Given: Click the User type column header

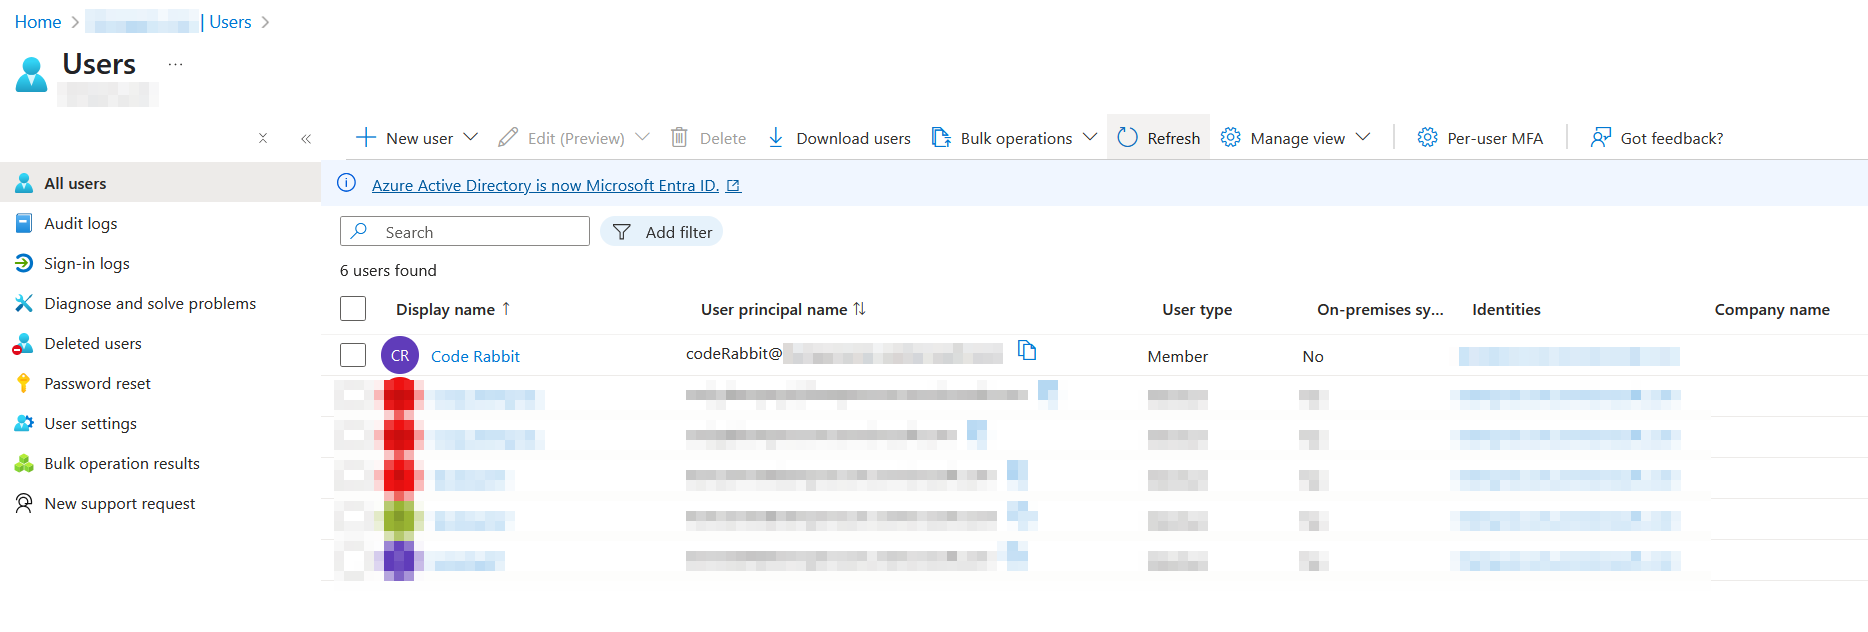Looking at the screenshot, I should 1197,309.
